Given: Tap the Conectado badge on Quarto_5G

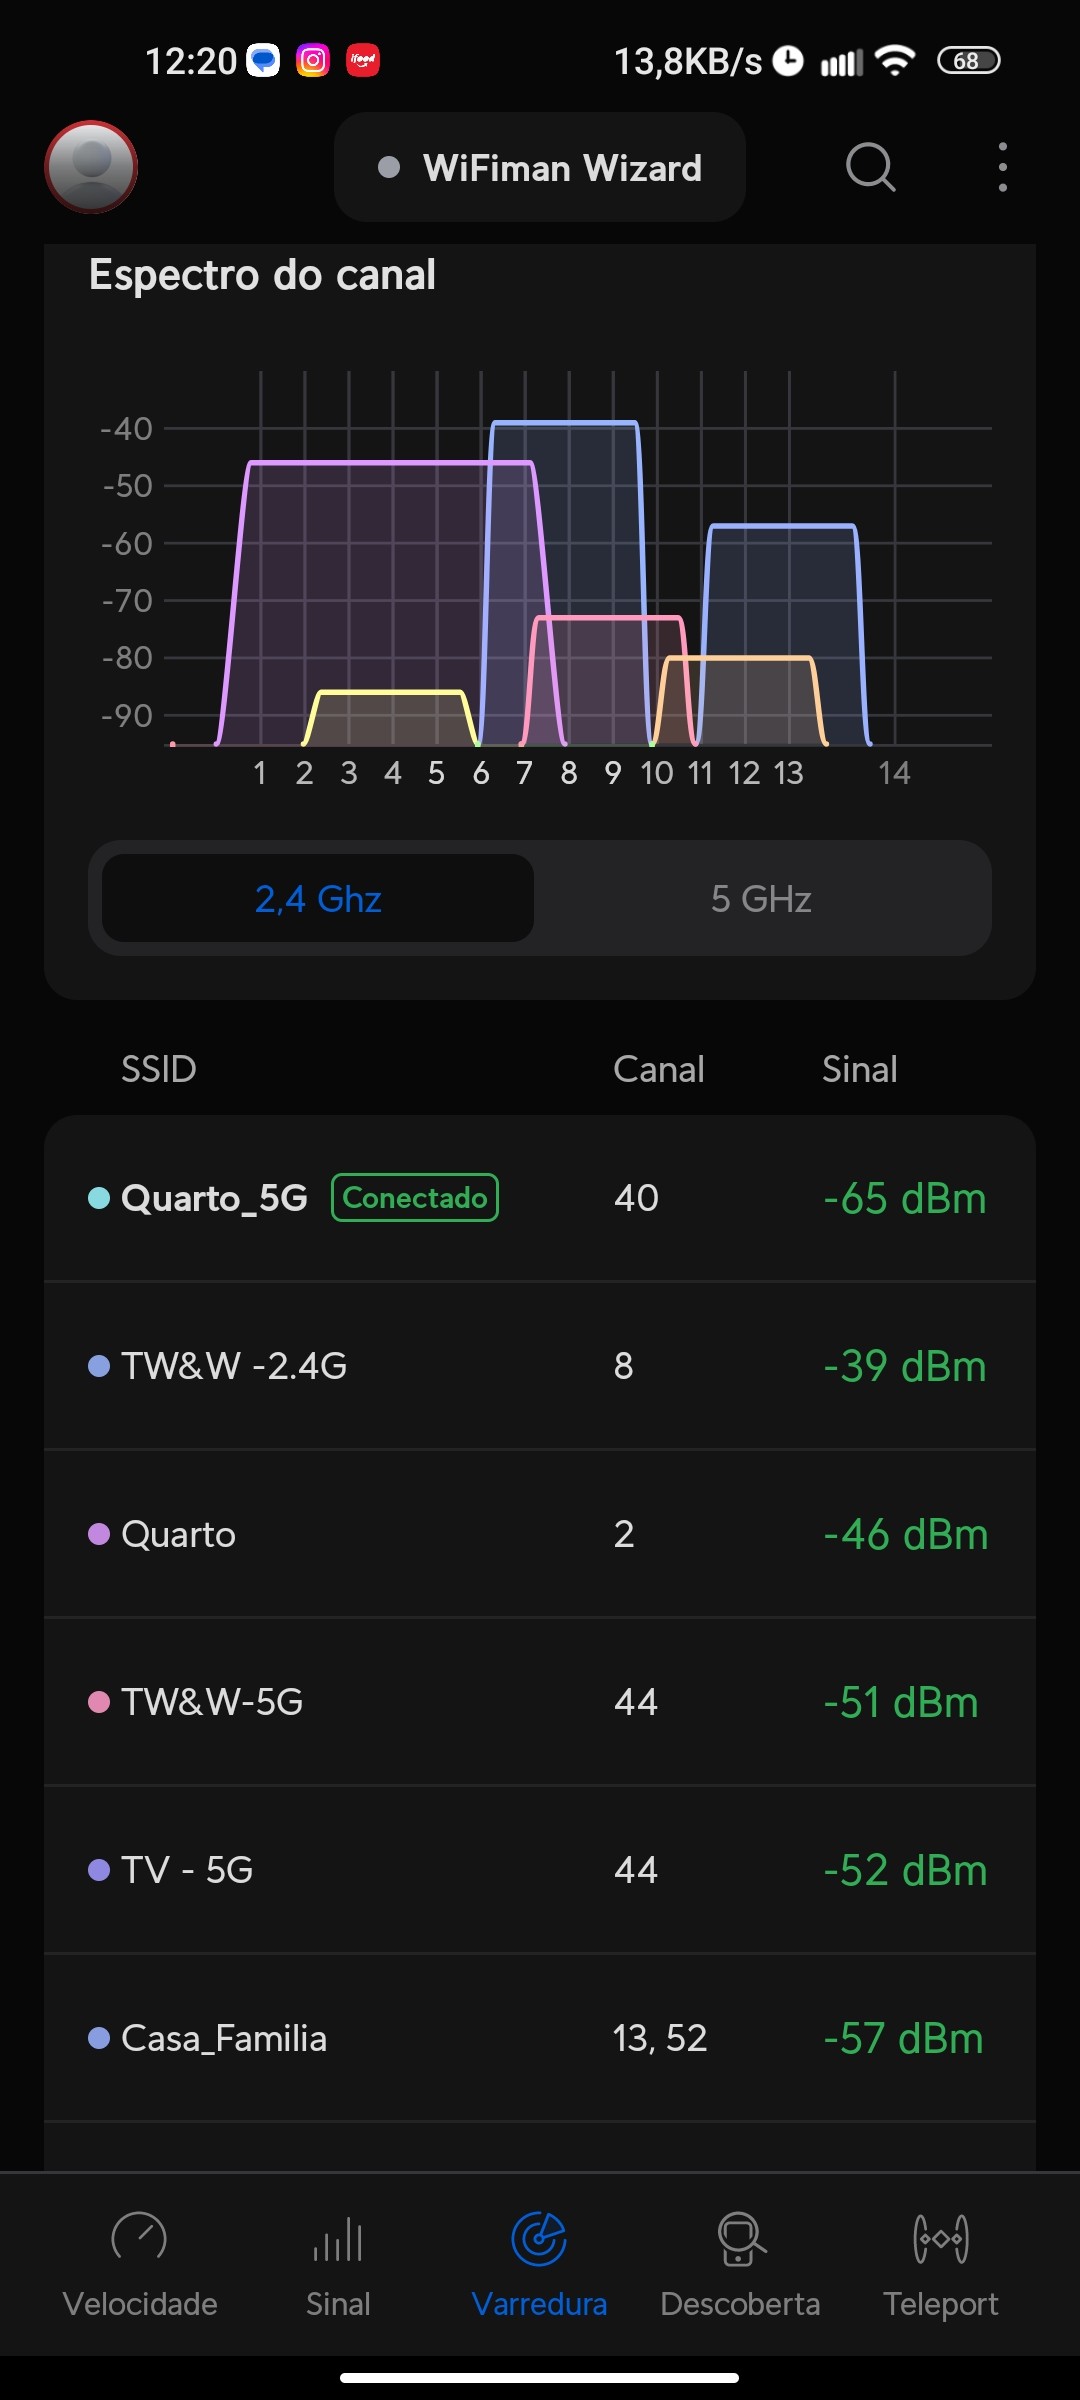Looking at the screenshot, I should tap(415, 1198).
